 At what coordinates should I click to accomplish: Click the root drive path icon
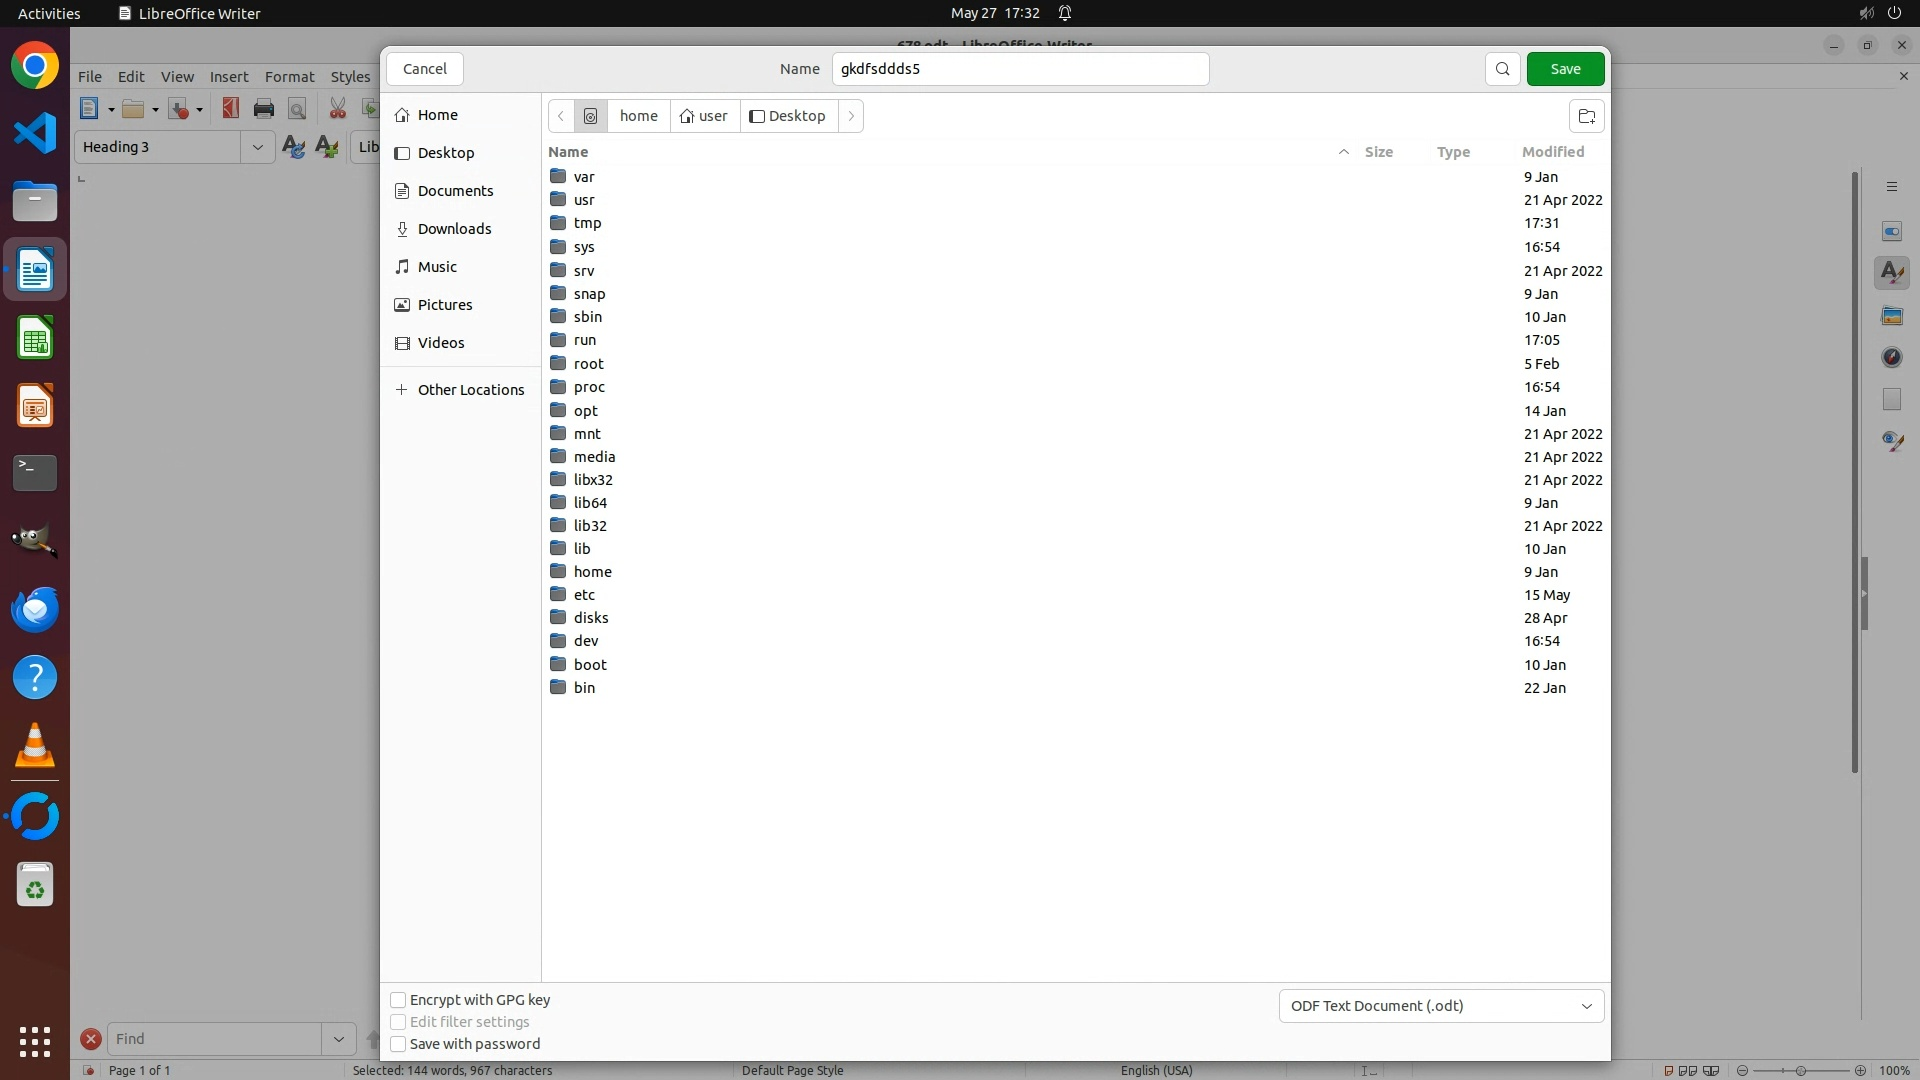point(590,116)
